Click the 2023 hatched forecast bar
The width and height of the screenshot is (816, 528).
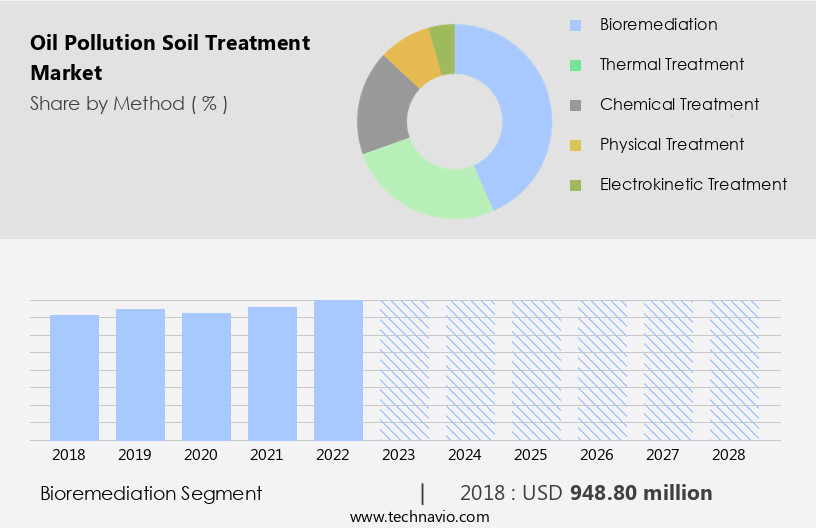pyautogui.click(x=404, y=370)
